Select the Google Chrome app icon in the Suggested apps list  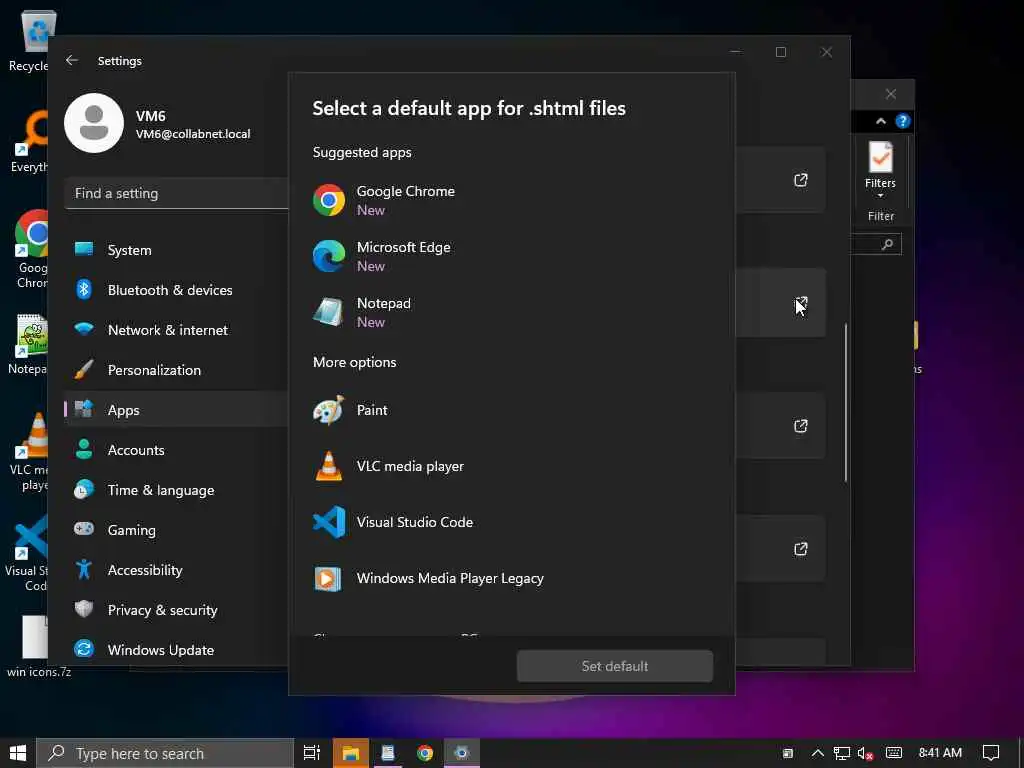pos(328,200)
